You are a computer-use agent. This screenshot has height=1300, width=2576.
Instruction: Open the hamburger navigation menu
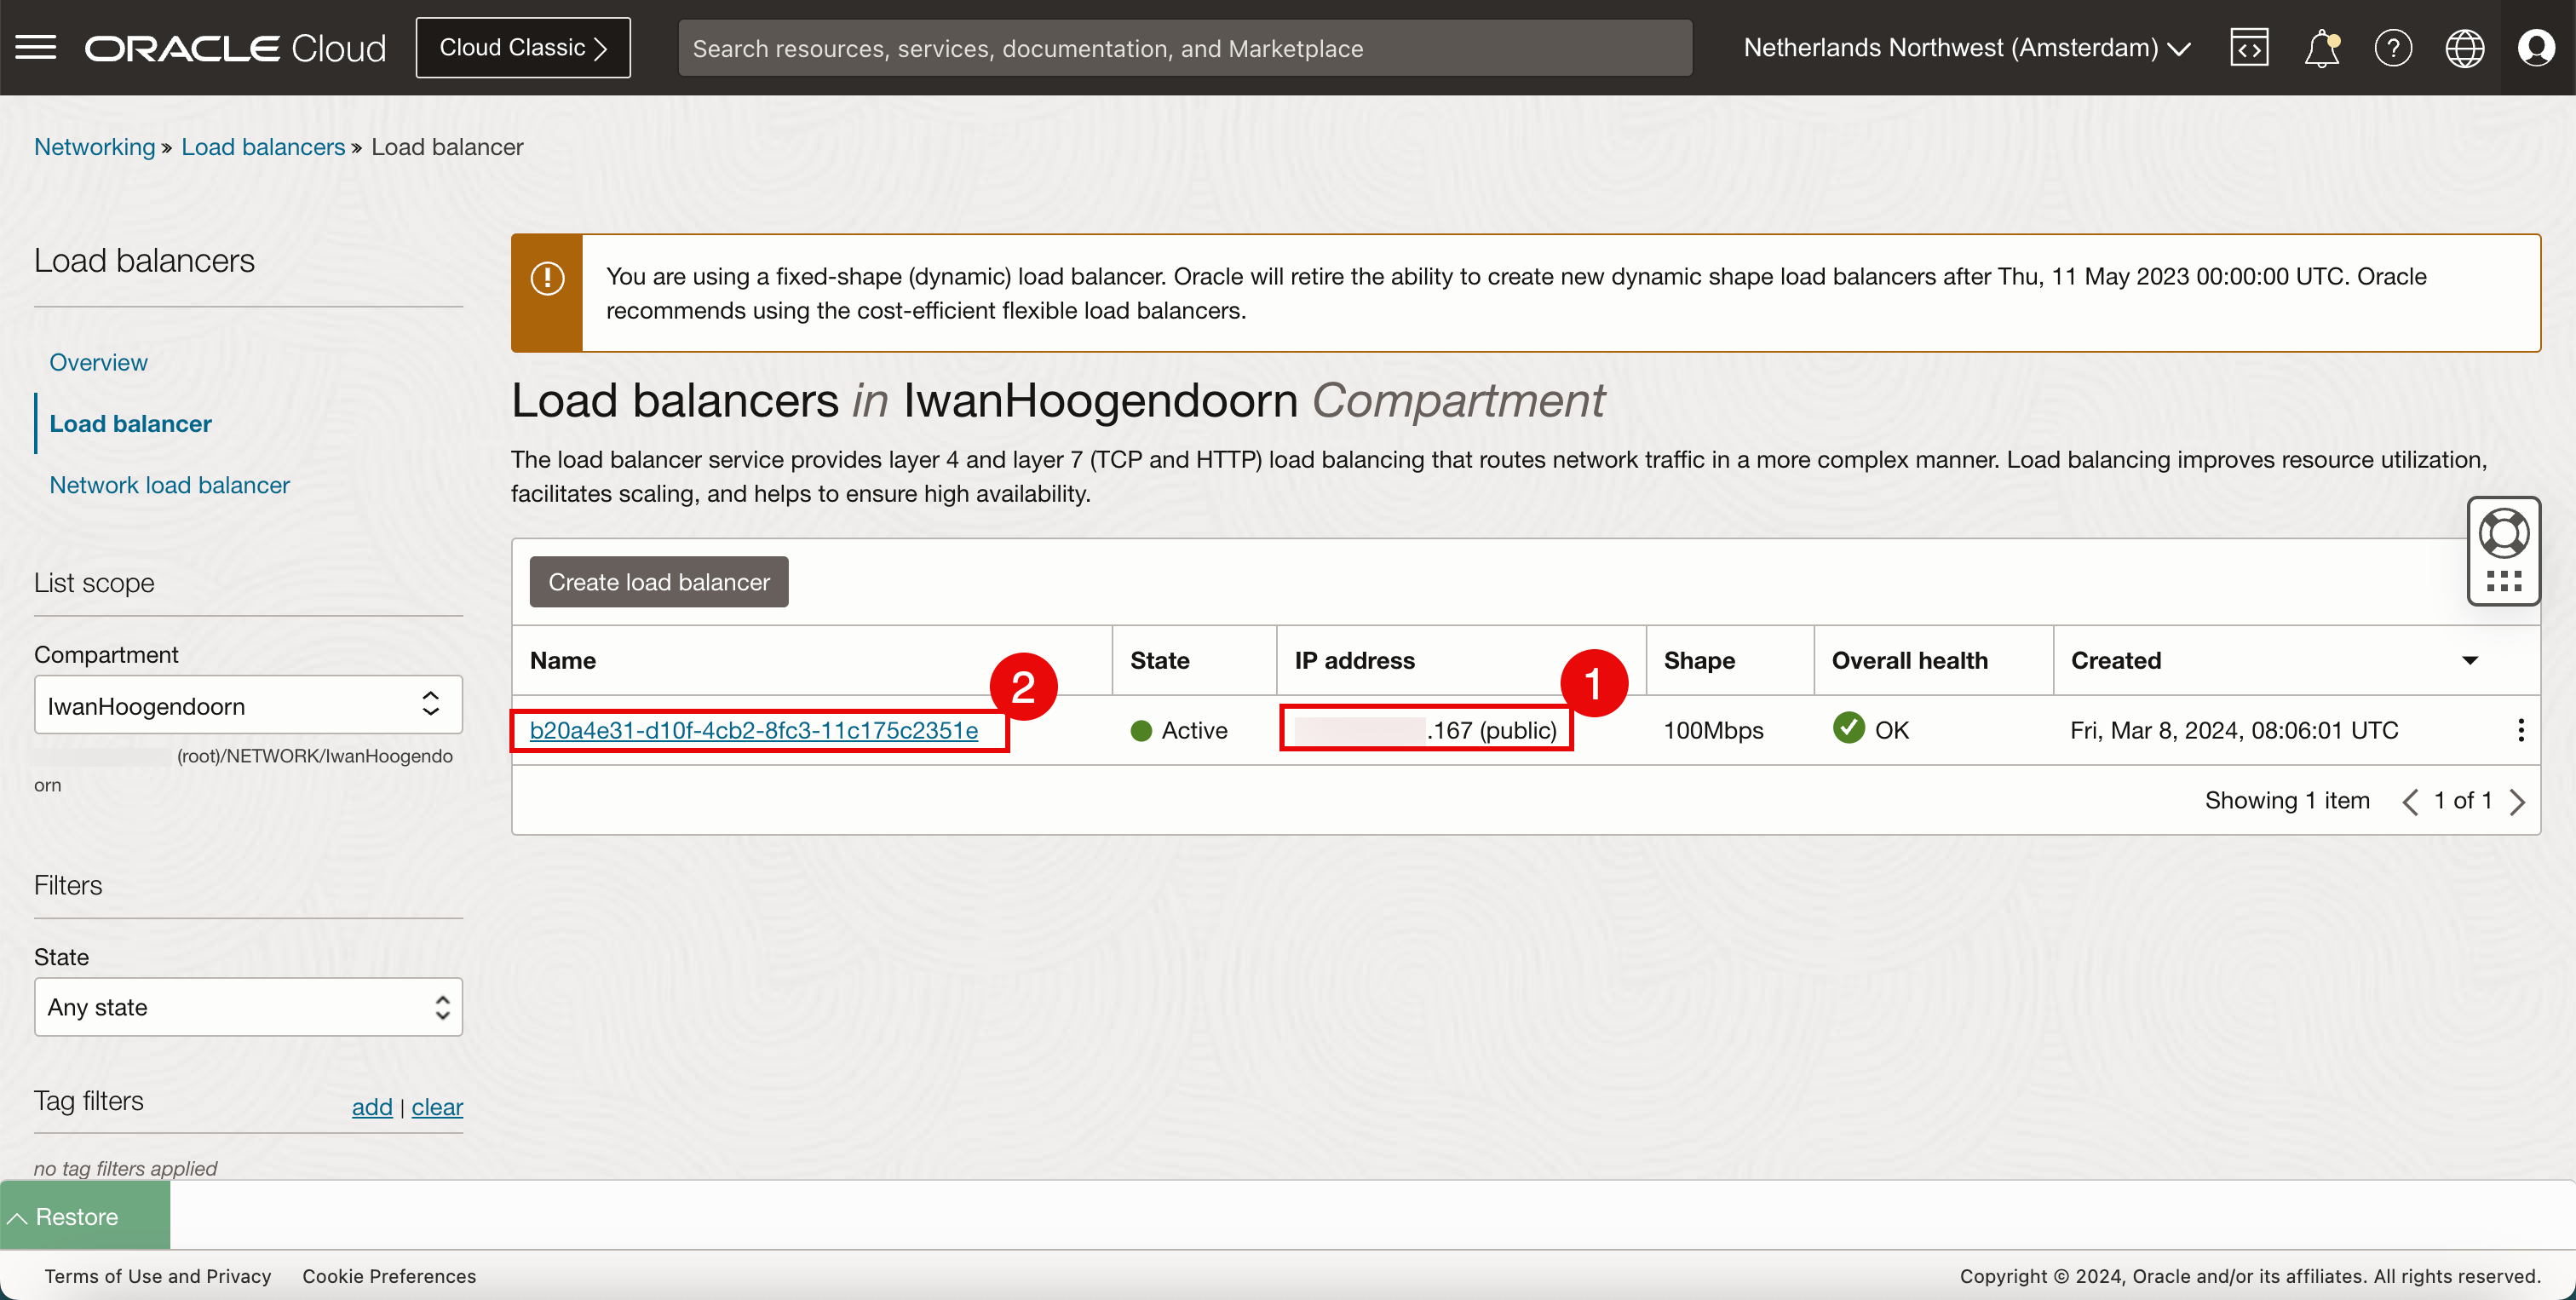[36, 47]
